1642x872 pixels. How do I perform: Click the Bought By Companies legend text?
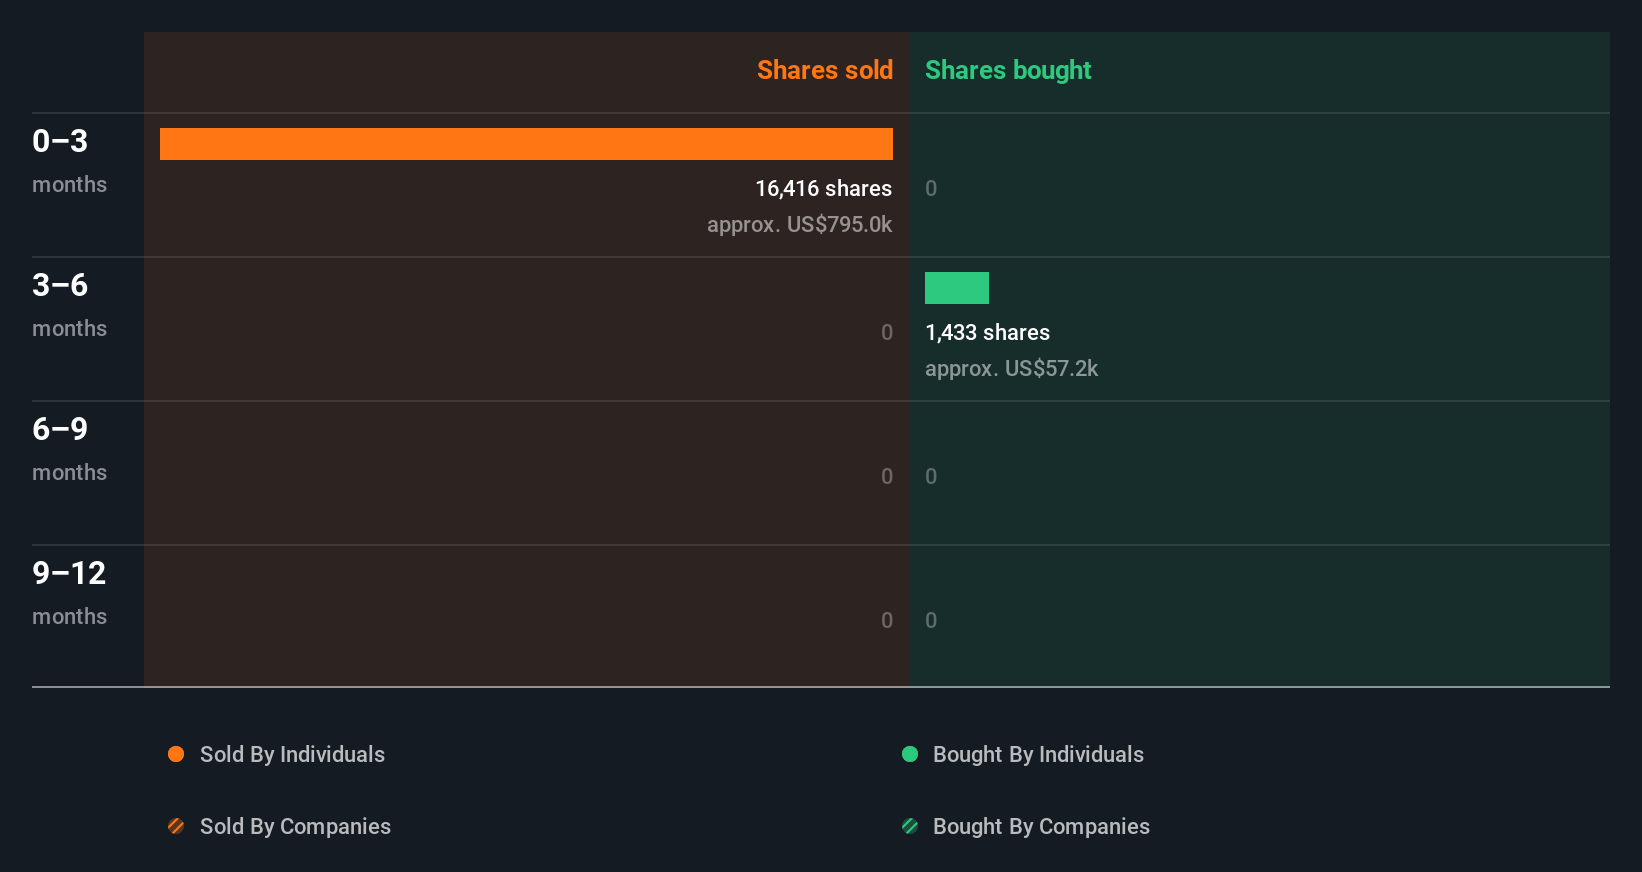pyautogui.click(x=1041, y=826)
